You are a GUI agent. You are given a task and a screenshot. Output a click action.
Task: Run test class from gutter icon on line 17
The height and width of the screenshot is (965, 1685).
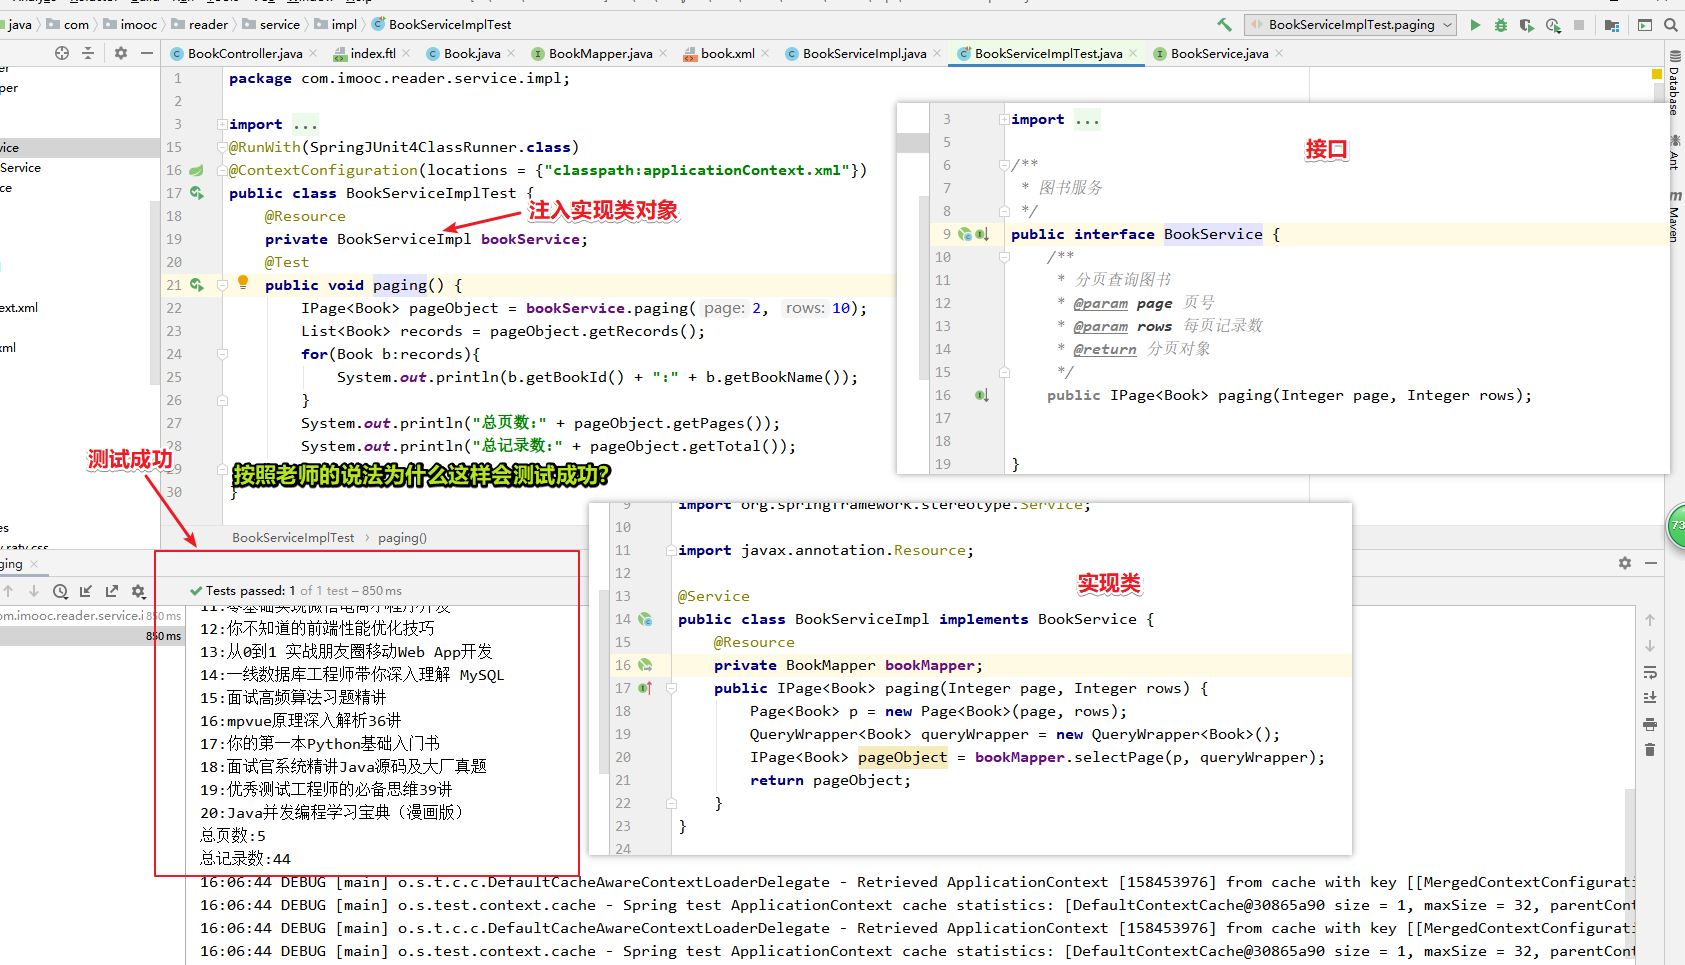click(197, 193)
